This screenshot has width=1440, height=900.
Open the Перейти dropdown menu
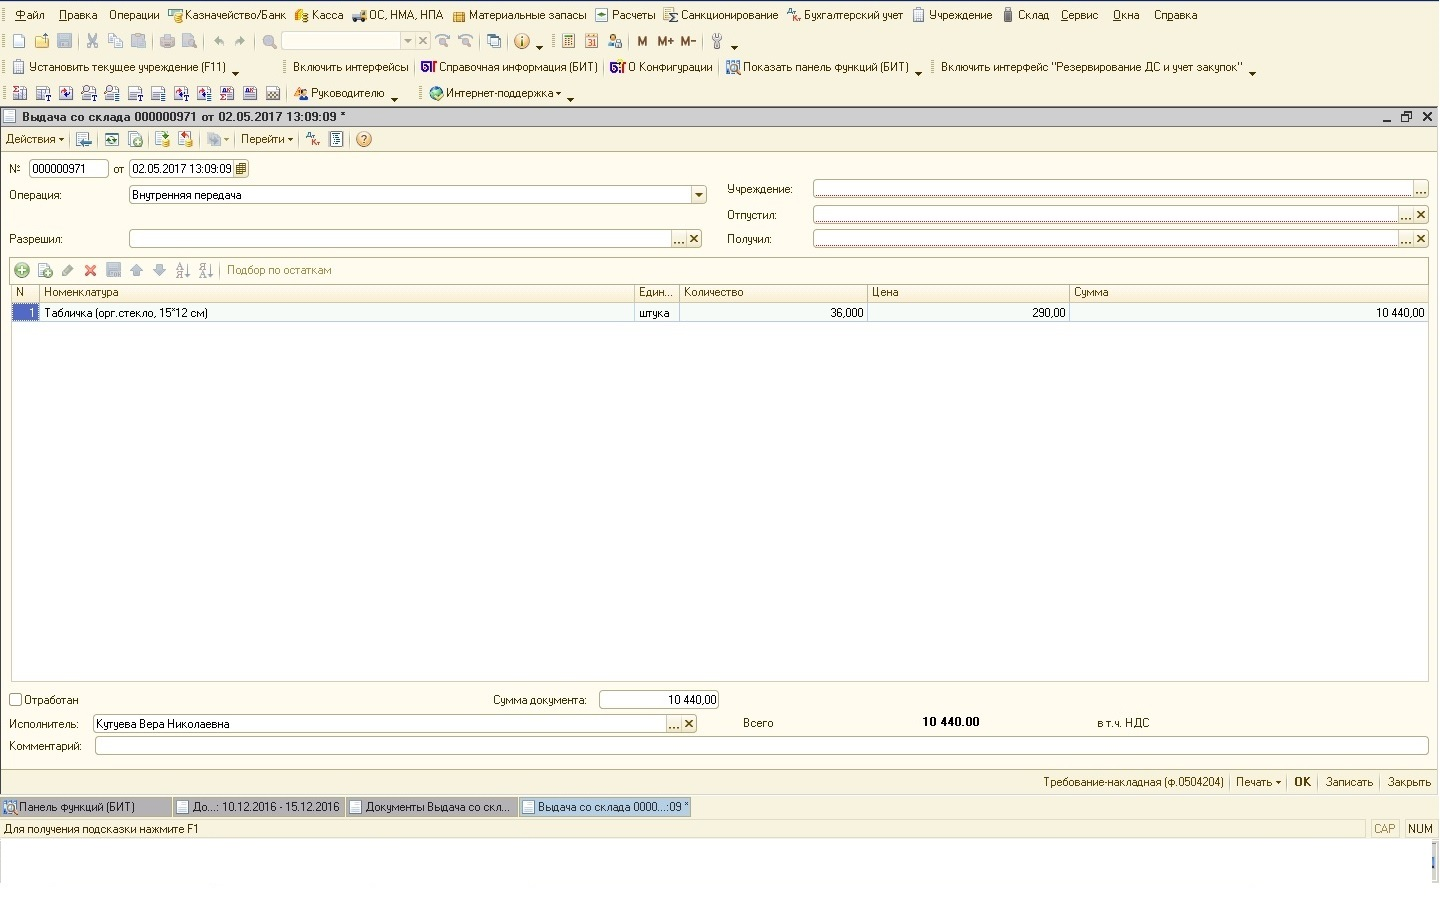[267, 139]
